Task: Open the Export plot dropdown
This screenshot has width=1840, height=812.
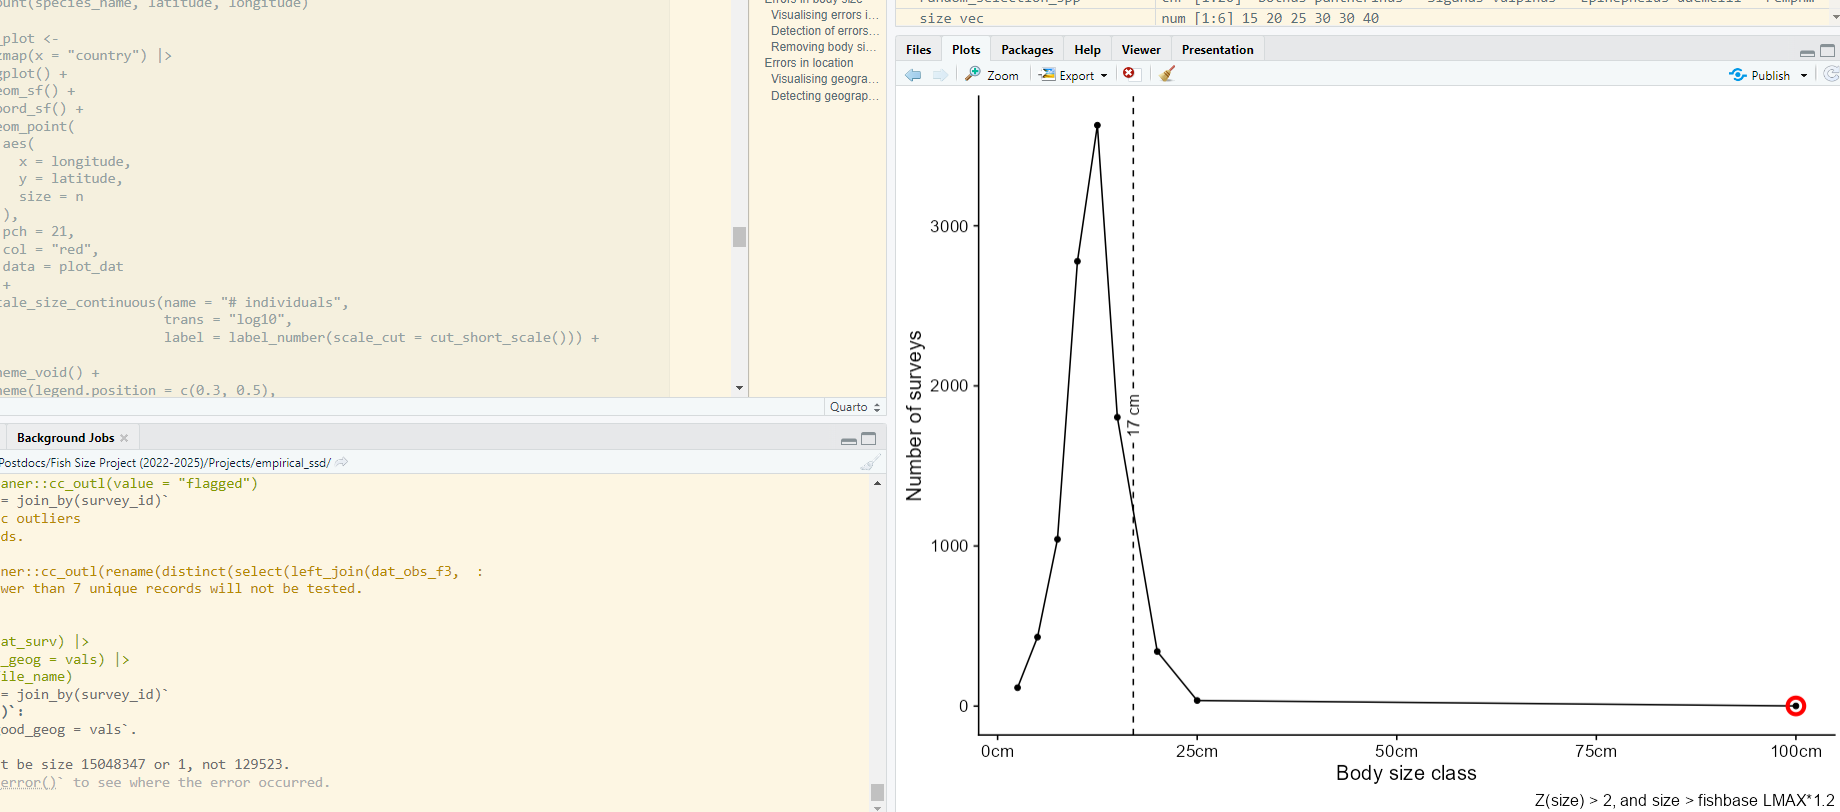Action: [1073, 75]
